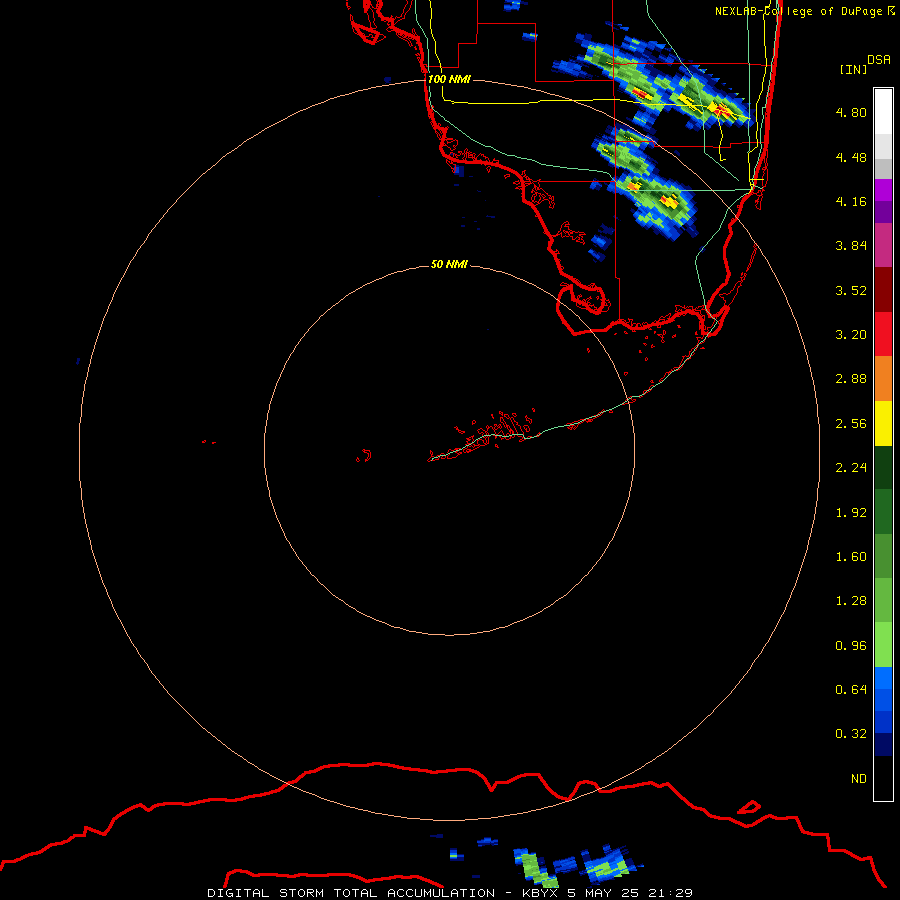Click the 2.24 legend value
The image size is (900, 900).
(x=851, y=468)
